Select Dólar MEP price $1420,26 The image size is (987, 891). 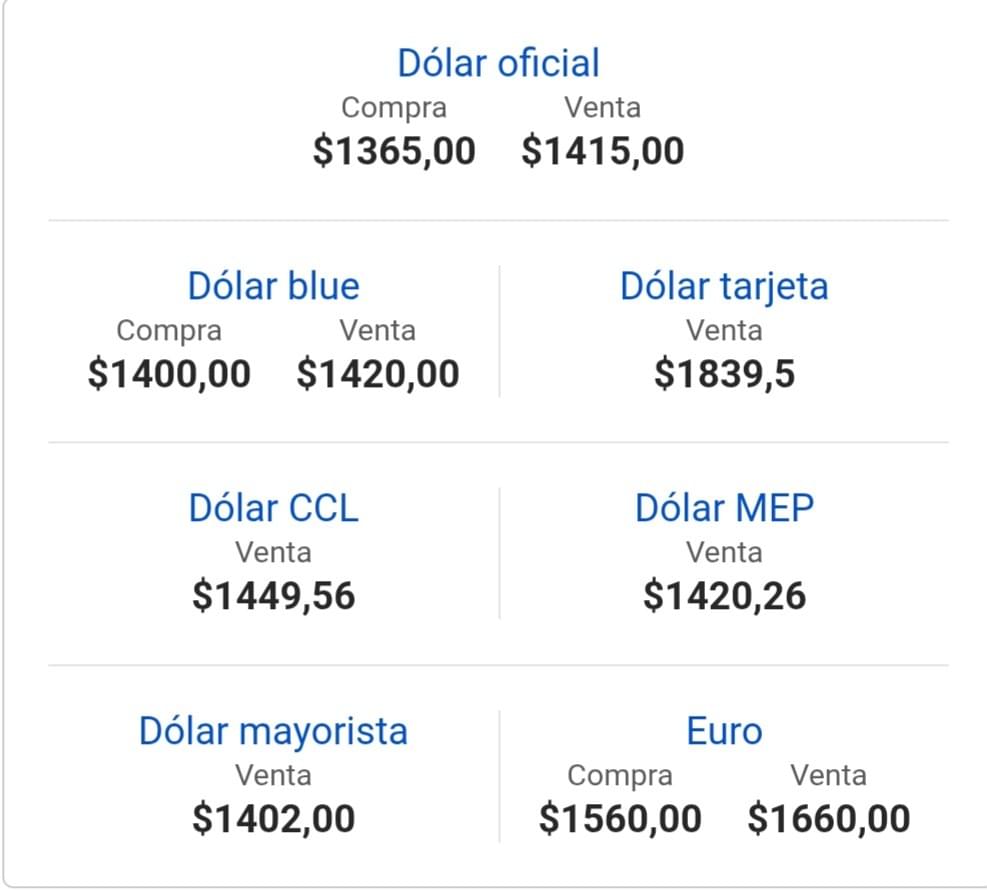724,596
